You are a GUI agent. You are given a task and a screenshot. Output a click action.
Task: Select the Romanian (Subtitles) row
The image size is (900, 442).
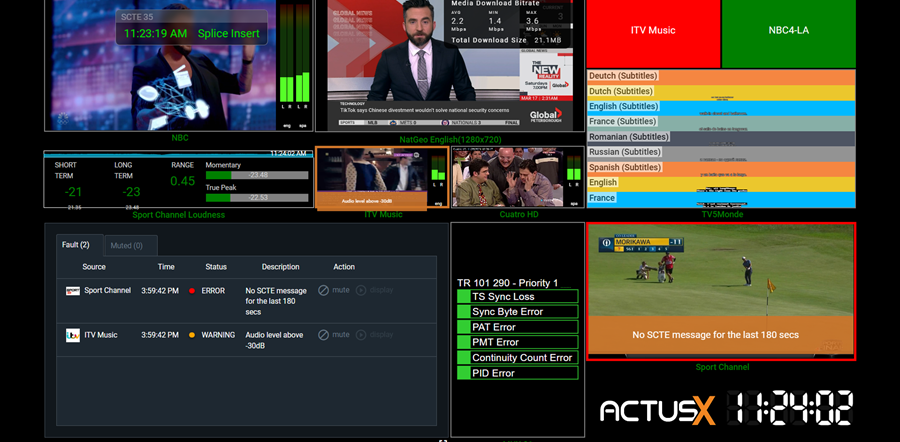(x=721, y=137)
